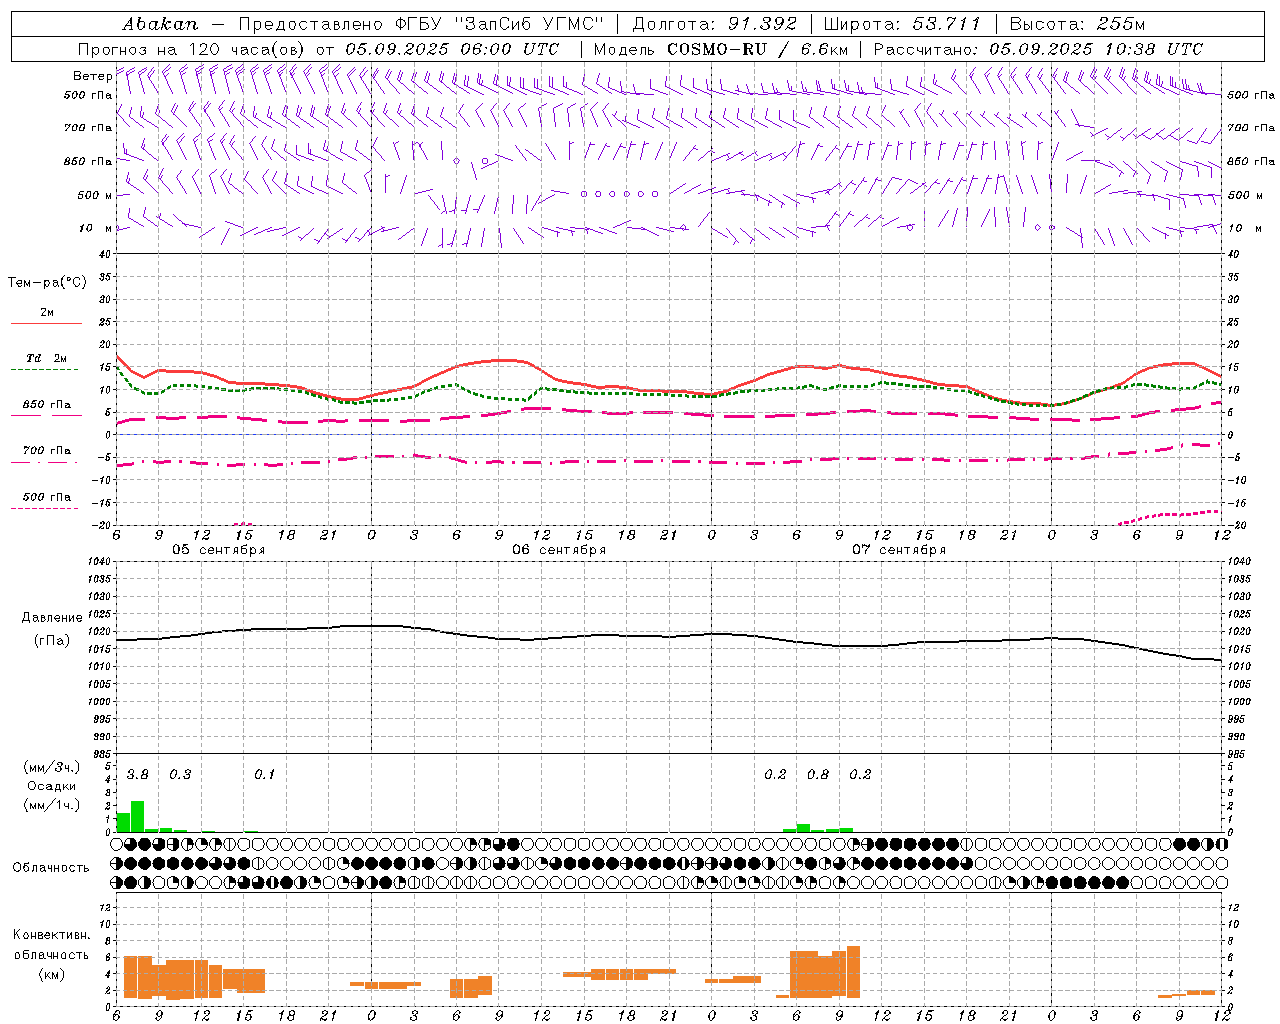Click the "Ветер" wind panel label
This screenshot has height=1024, width=1280.
92,76
